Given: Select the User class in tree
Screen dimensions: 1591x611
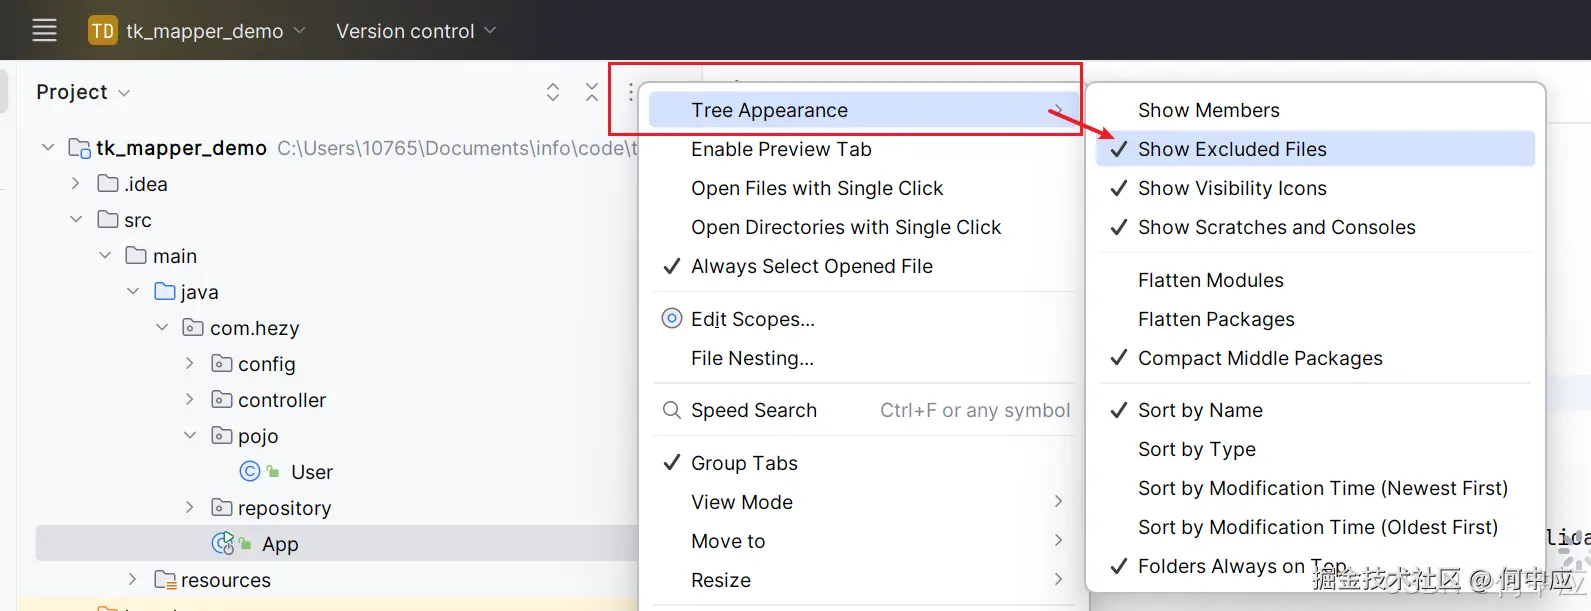Looking at the screenshot, I should pyautogui.click(x=312, y=472).
